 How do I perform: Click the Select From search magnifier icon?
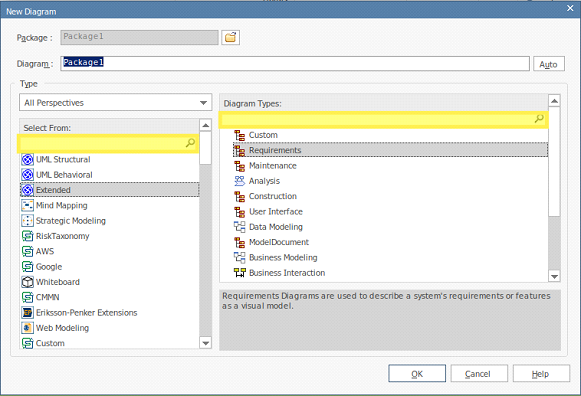tap(190, 143)
